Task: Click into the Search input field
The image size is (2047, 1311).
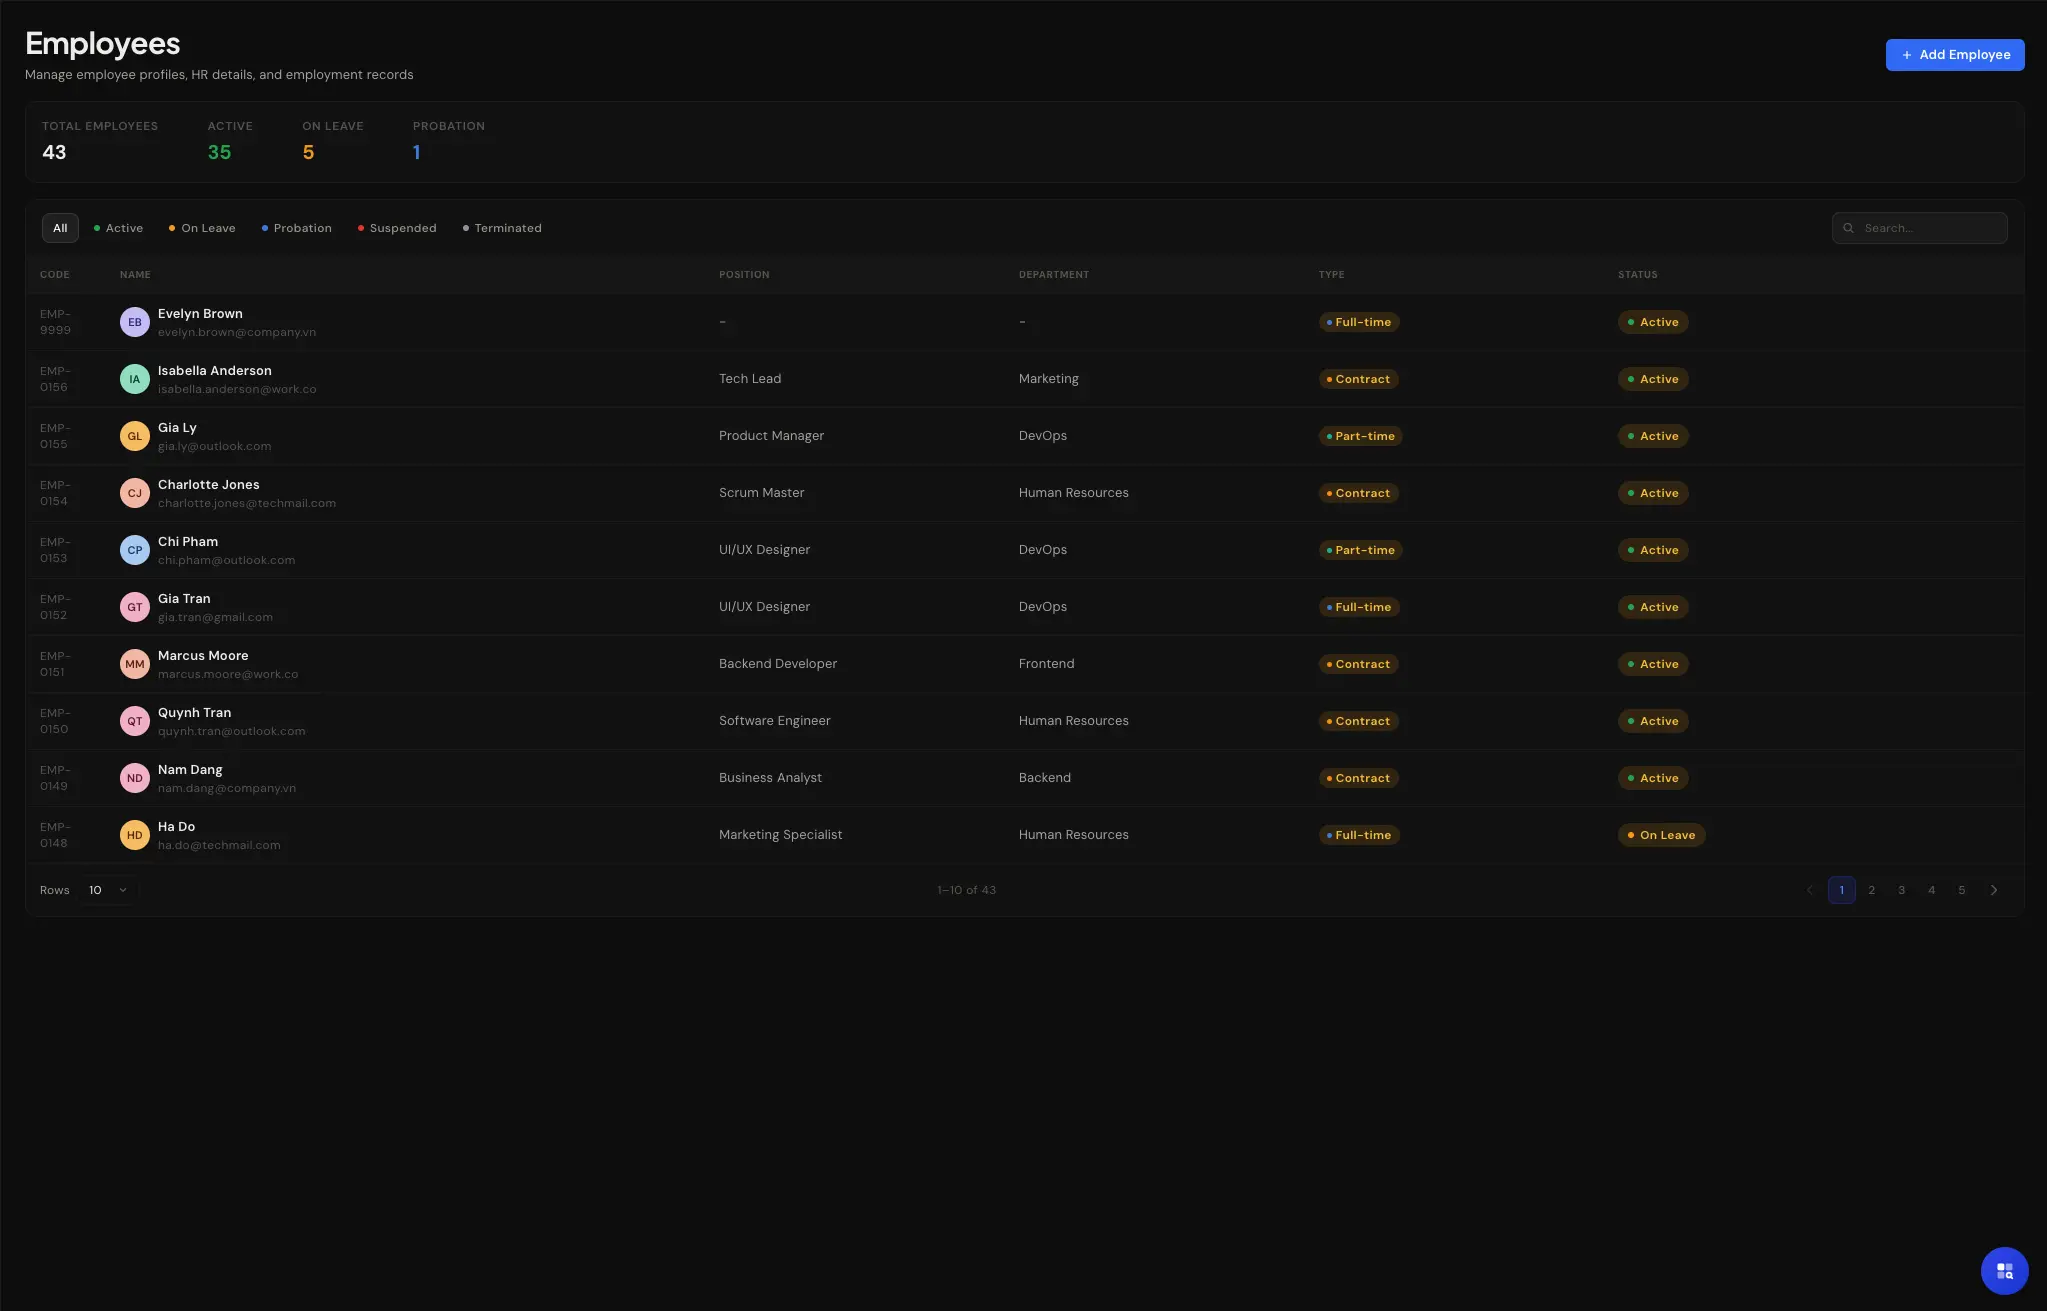Action: [x=1930, y=228]
